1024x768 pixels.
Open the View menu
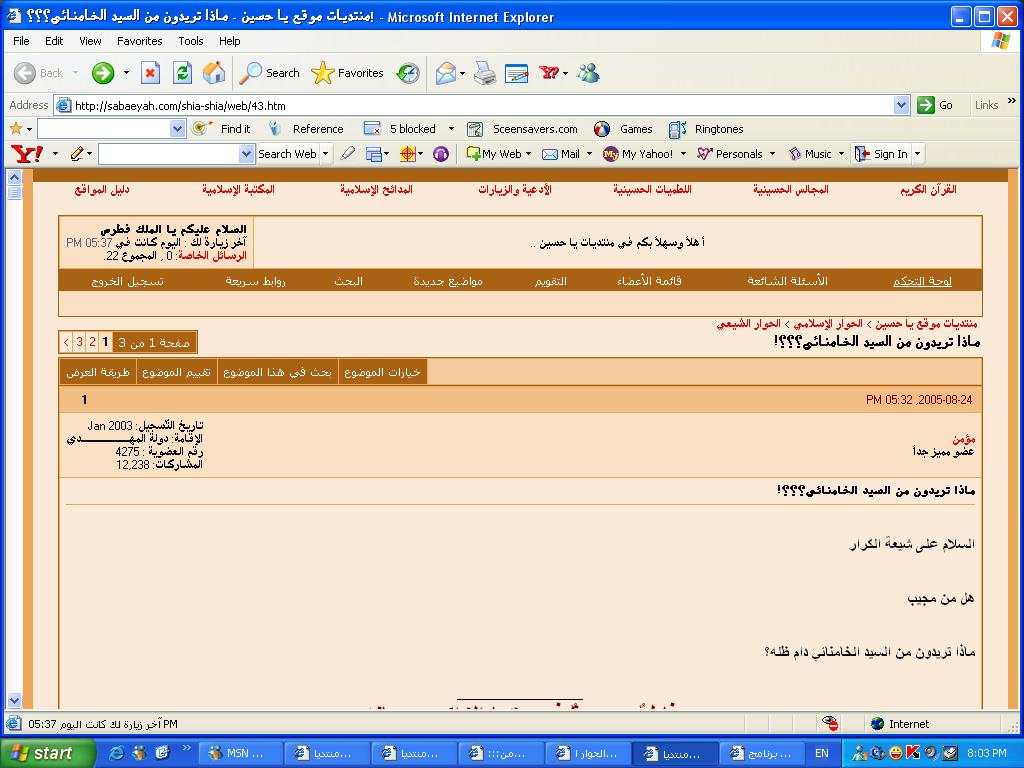[90, 40]
